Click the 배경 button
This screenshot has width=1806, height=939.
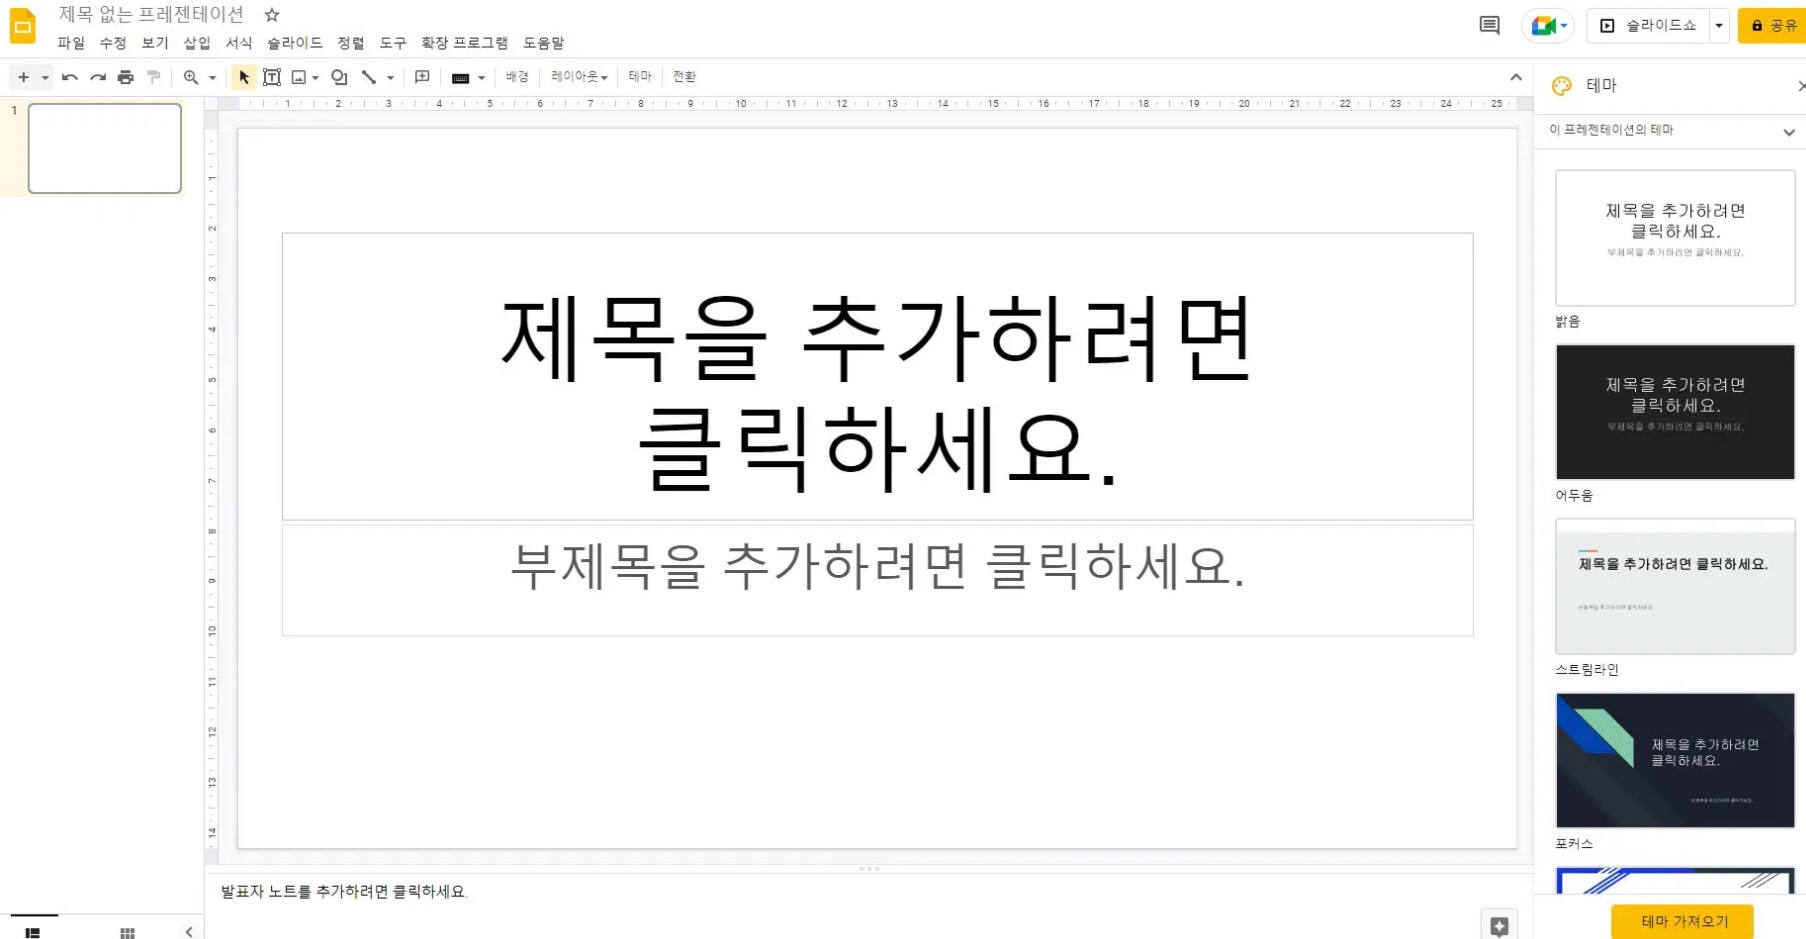(517, 77)
